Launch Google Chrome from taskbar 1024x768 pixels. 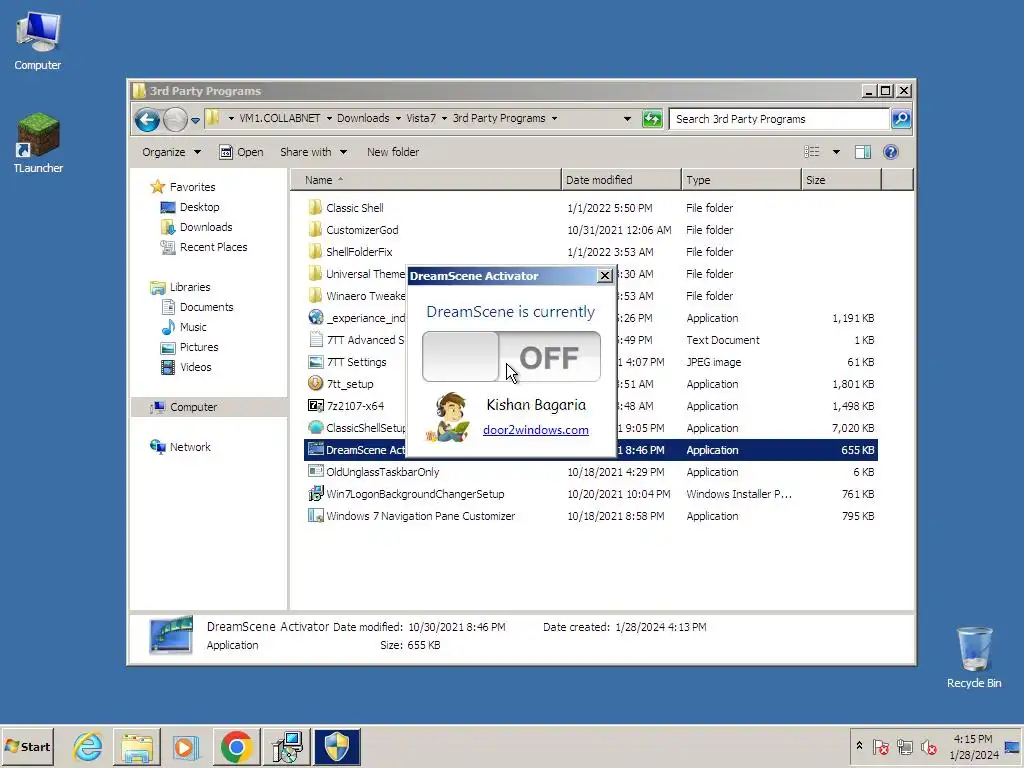click(236, 746)
